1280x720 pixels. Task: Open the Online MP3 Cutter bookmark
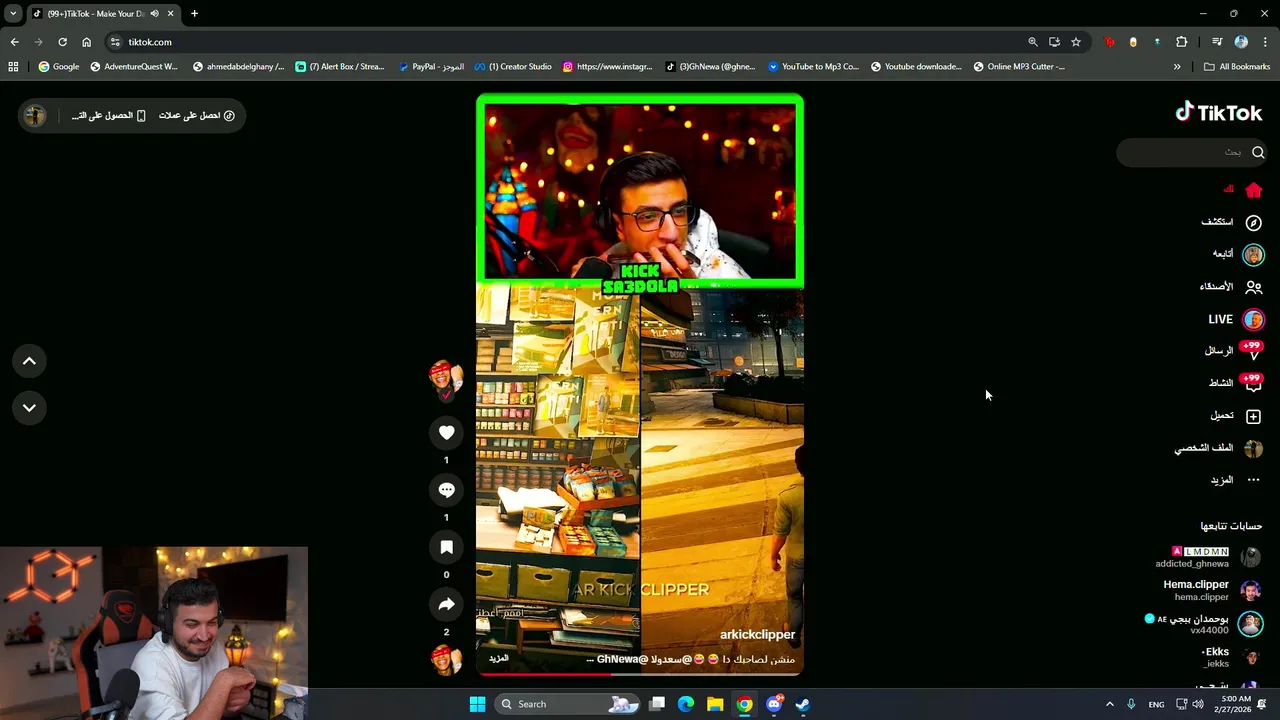(x=1019, y=67)
